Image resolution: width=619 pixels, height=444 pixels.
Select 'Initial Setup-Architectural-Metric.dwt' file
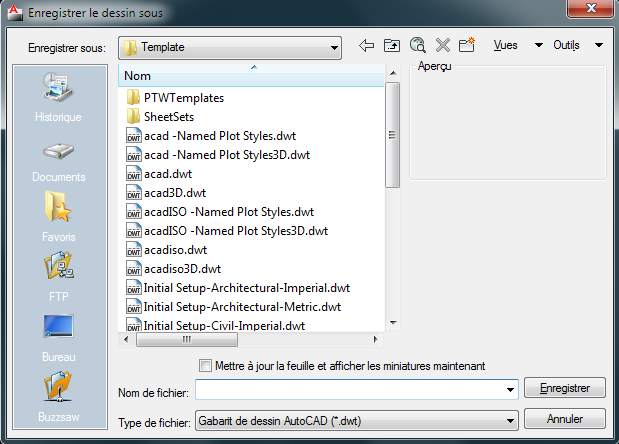point(242,307)
